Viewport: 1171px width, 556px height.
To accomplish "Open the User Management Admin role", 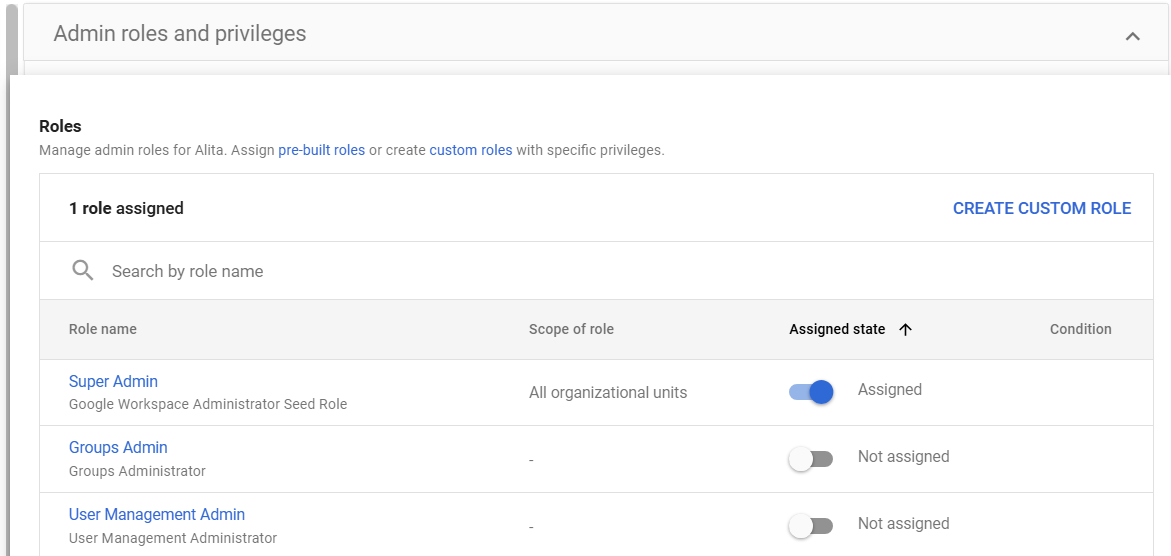I will click(x=157, y=514).
